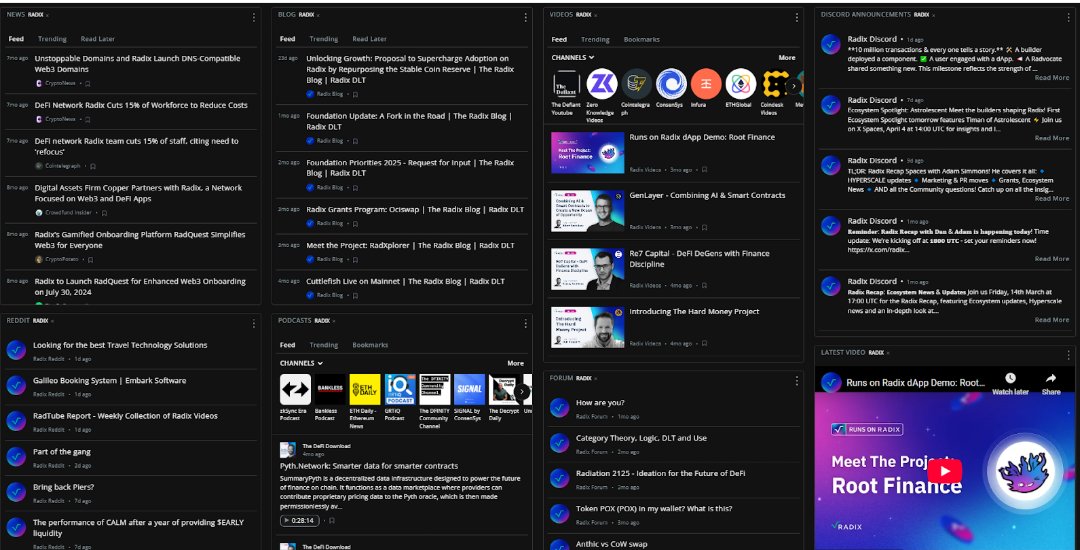The image size is (1080, 550).
Task: Select The Decrypt Daily podcast icon
Action: point(504,390)
